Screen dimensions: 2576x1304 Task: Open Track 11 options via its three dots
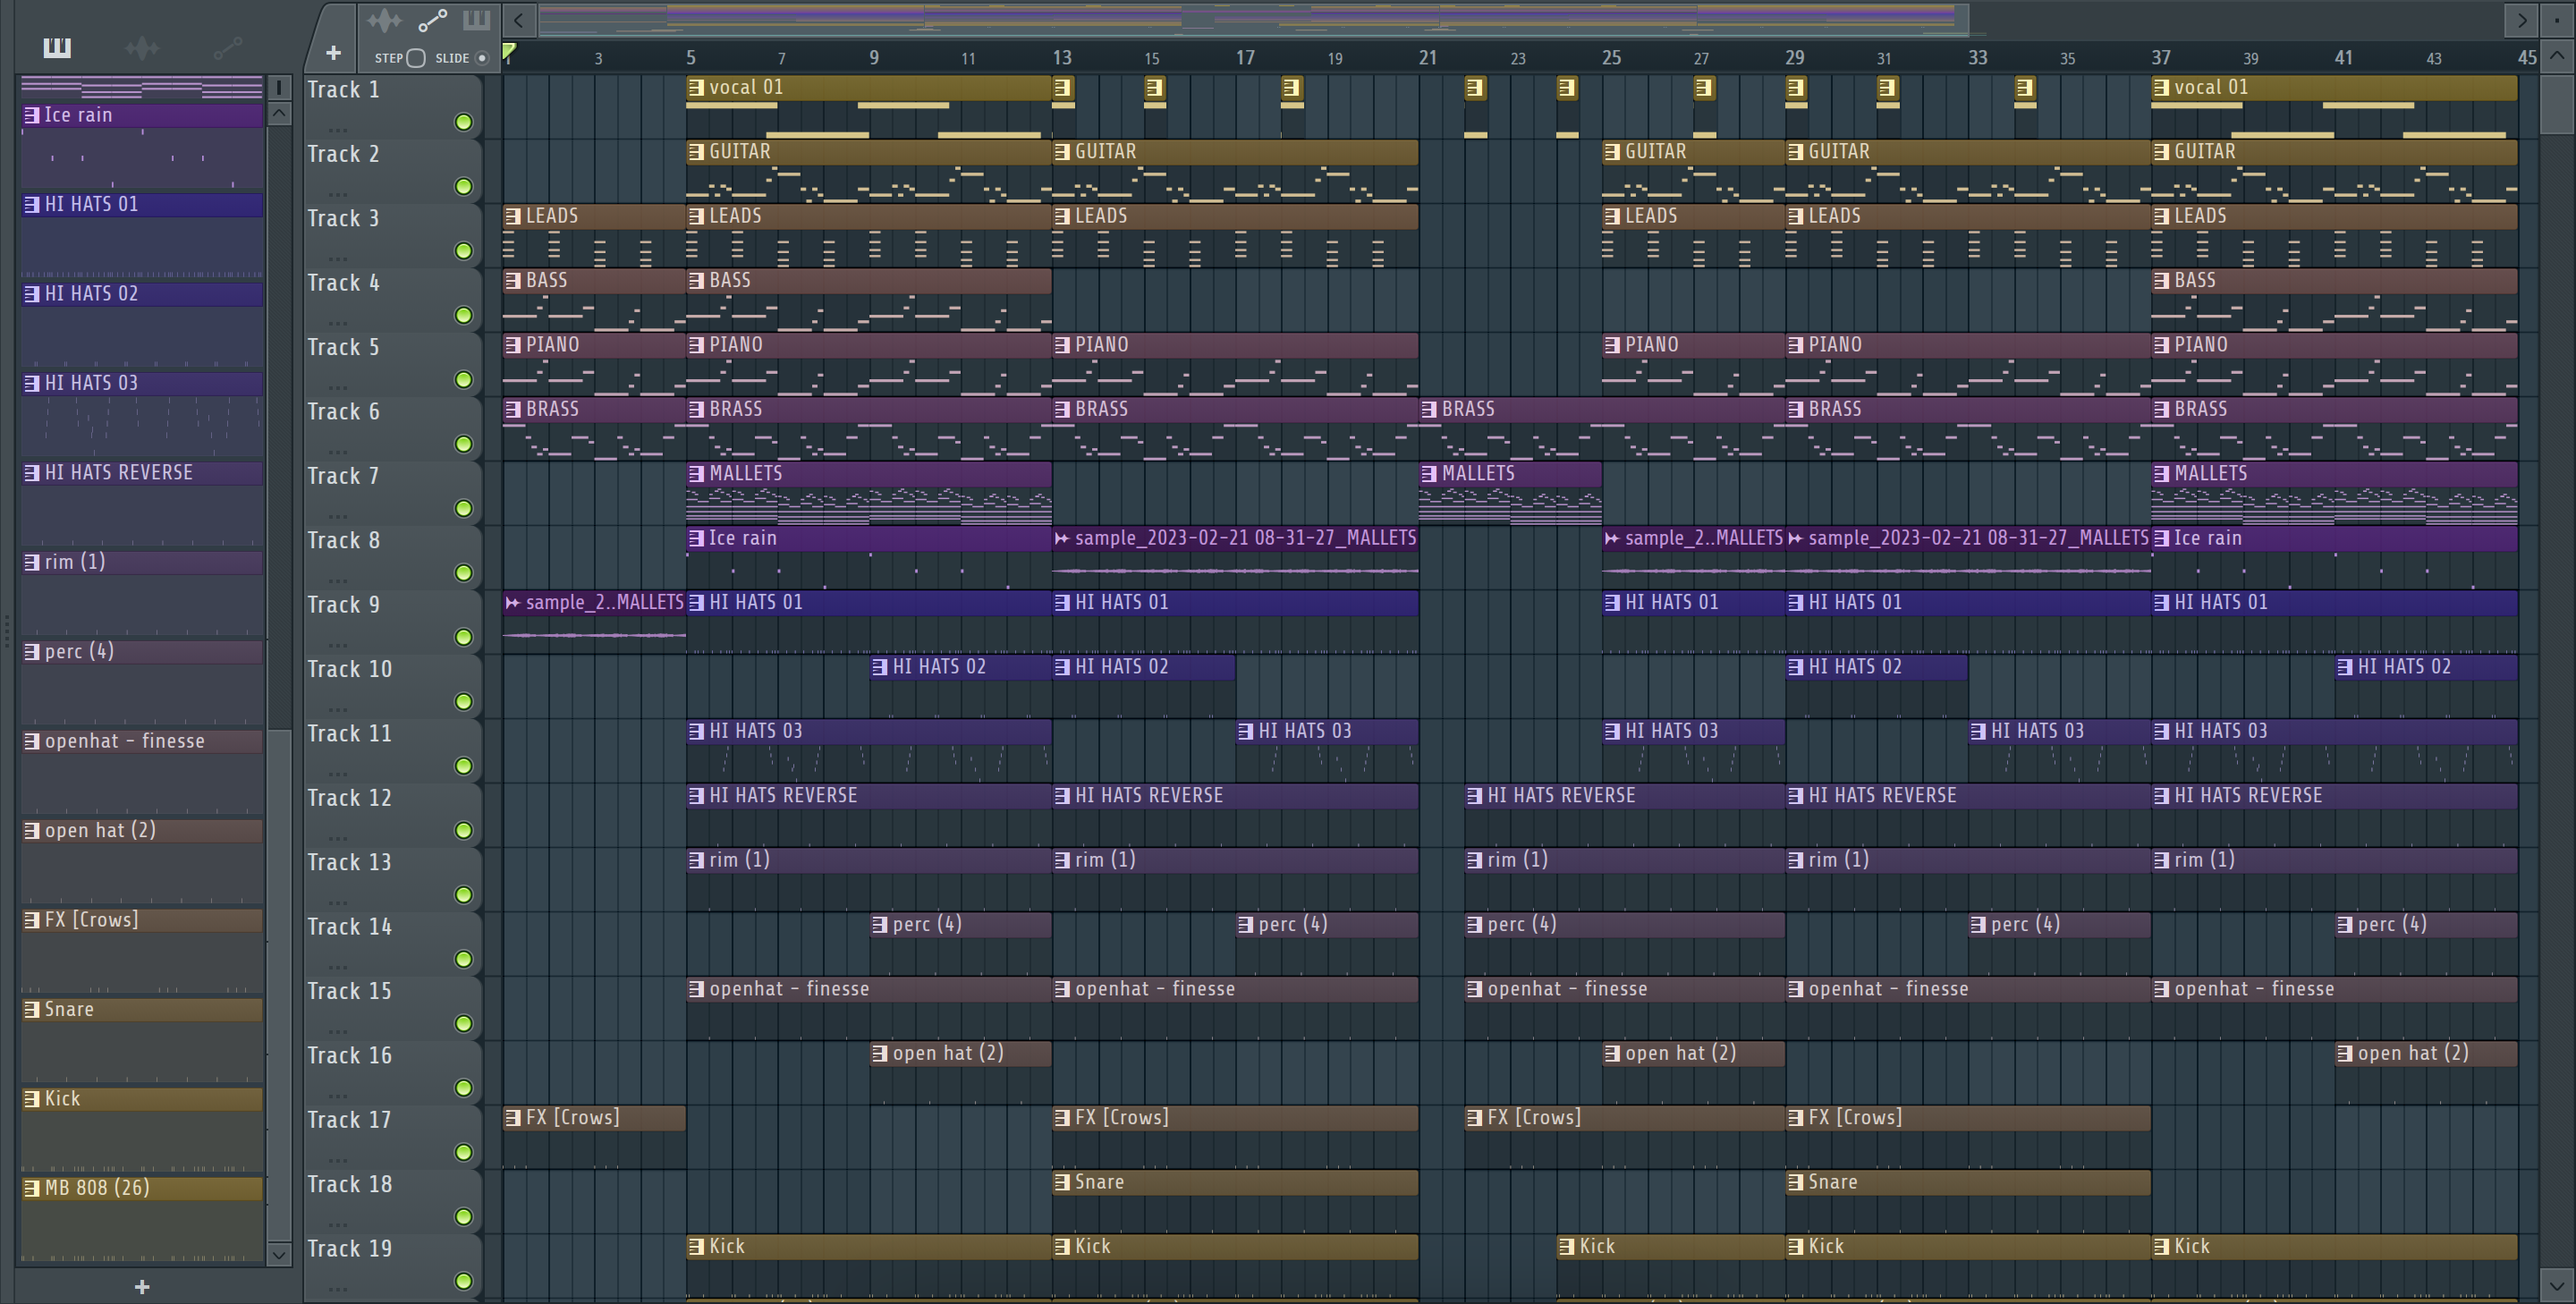tap(338, 773)
